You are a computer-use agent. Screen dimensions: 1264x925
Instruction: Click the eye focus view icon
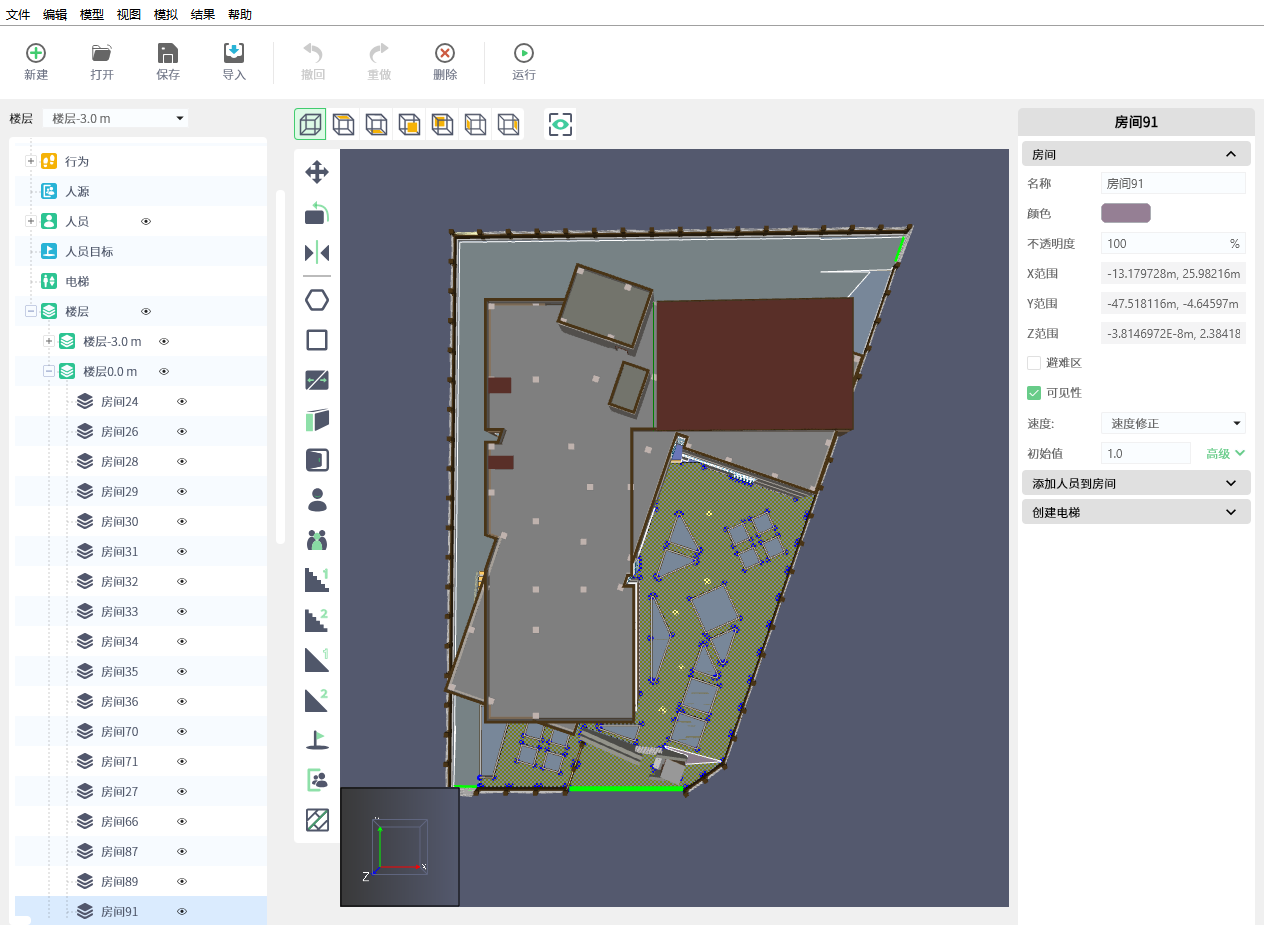click(560, 124)
